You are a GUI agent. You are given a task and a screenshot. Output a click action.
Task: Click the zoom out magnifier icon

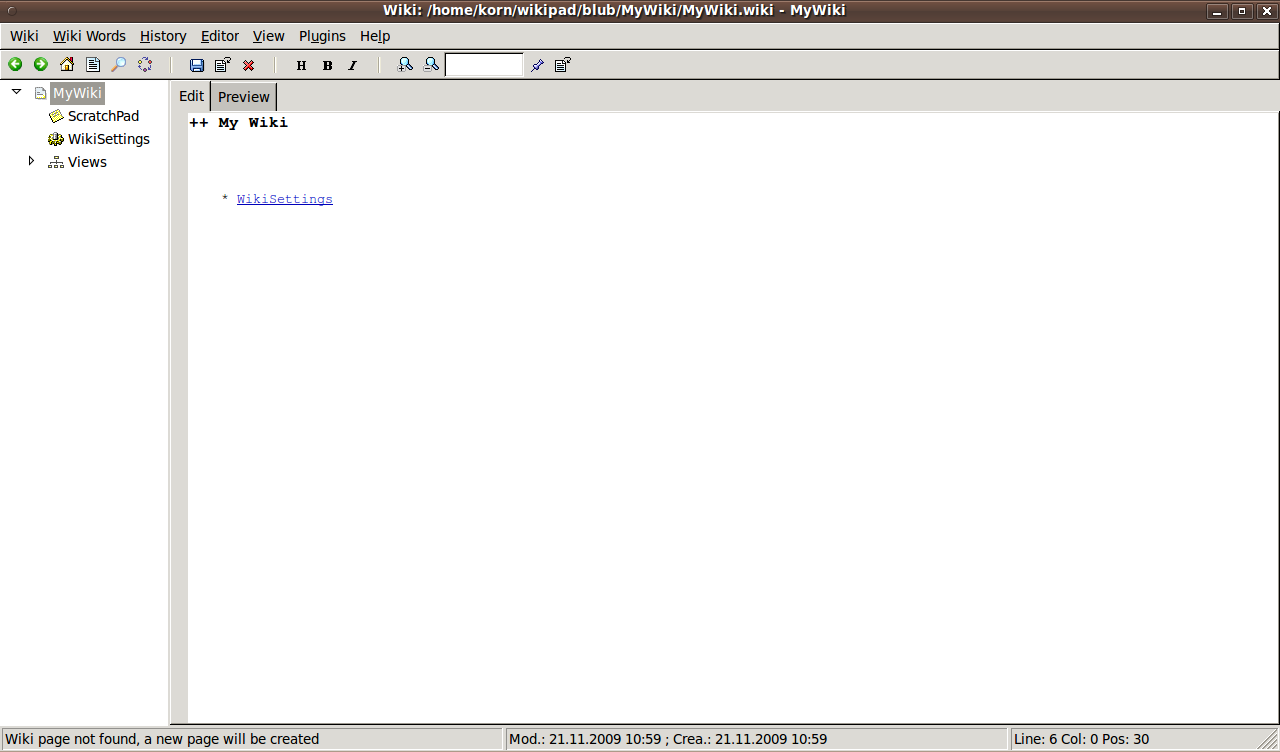[x=431, y=65]
